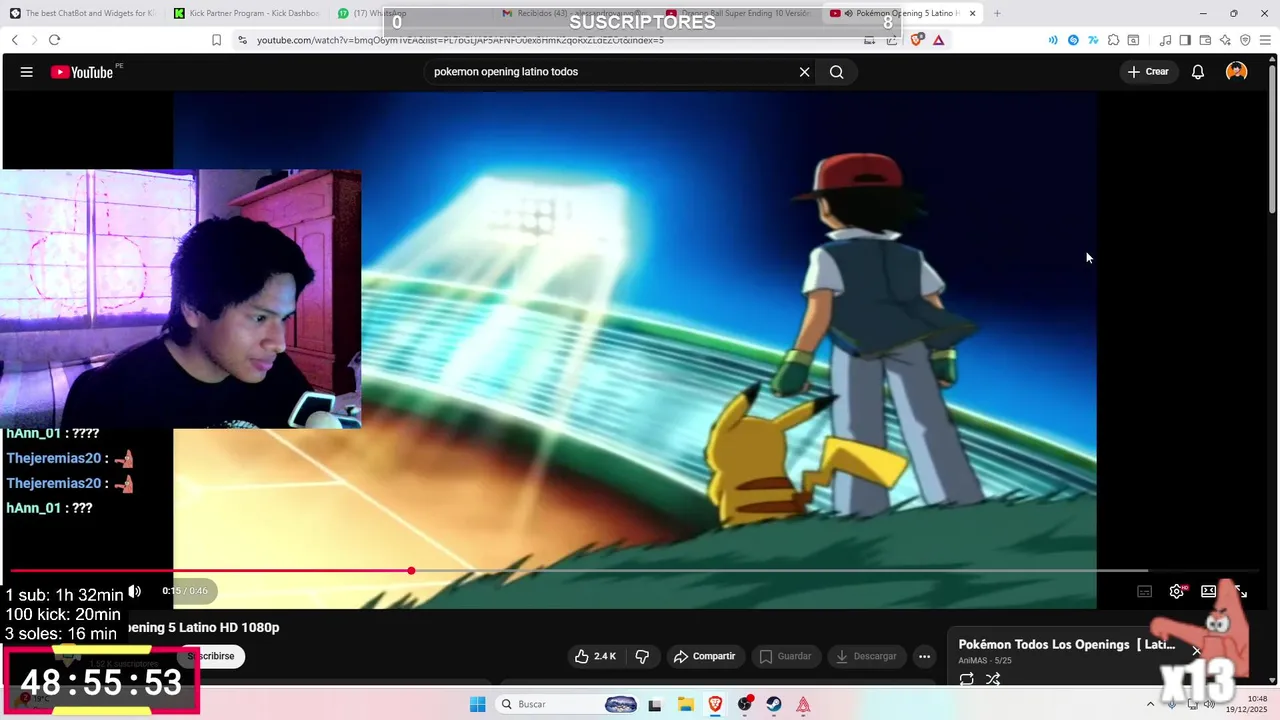Download video with Descargar button
The height and width of the screenshot is (720, 1280).
[x=866, y=656]
